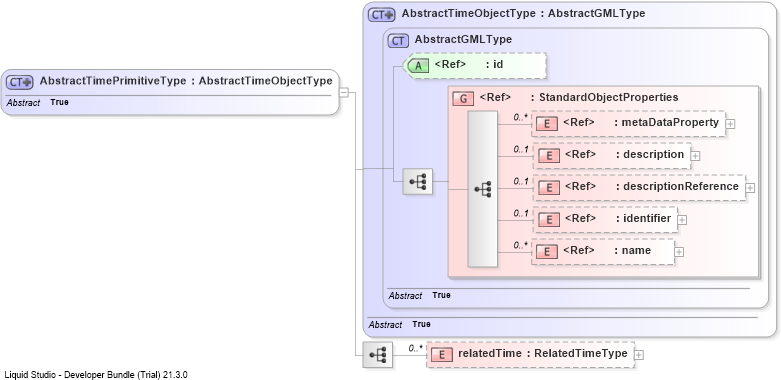The image size is (781, 380).
Task: Expand the relatedTime element
Action: (x=639, y=355)
